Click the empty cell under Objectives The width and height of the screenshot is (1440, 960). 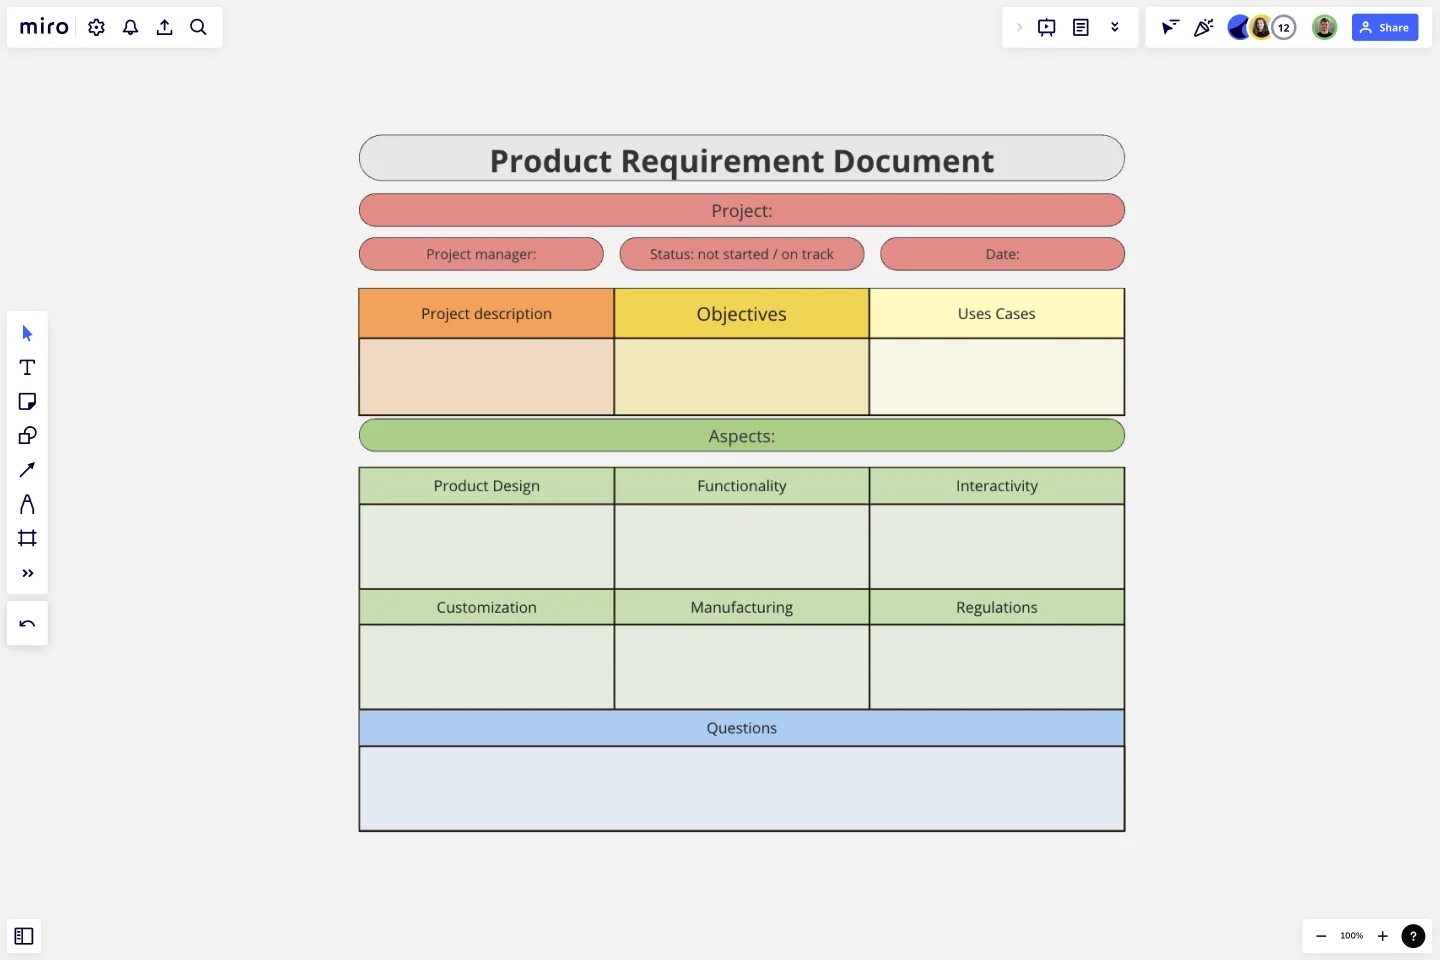point(742,377)
